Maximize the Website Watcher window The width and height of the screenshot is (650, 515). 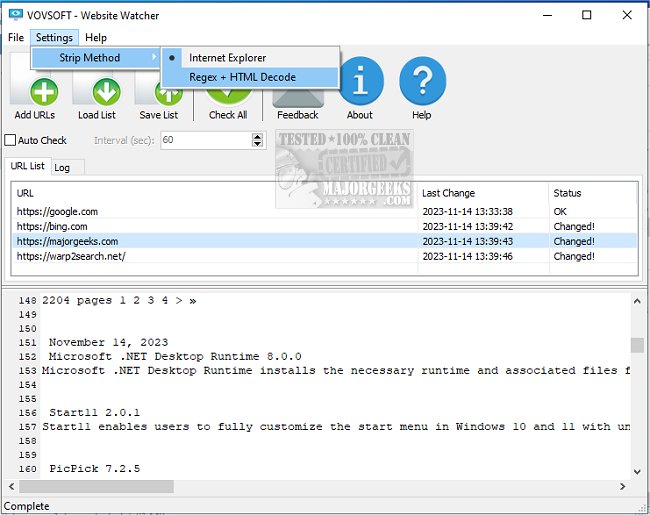coord(587,15)
